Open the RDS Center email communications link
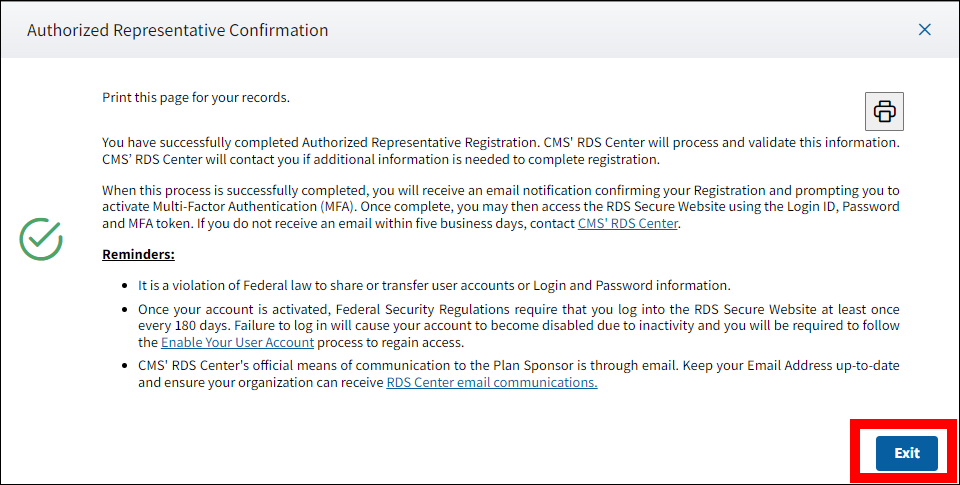The height and width of the screenshot is (485, 960). click(x=491, y=383)
